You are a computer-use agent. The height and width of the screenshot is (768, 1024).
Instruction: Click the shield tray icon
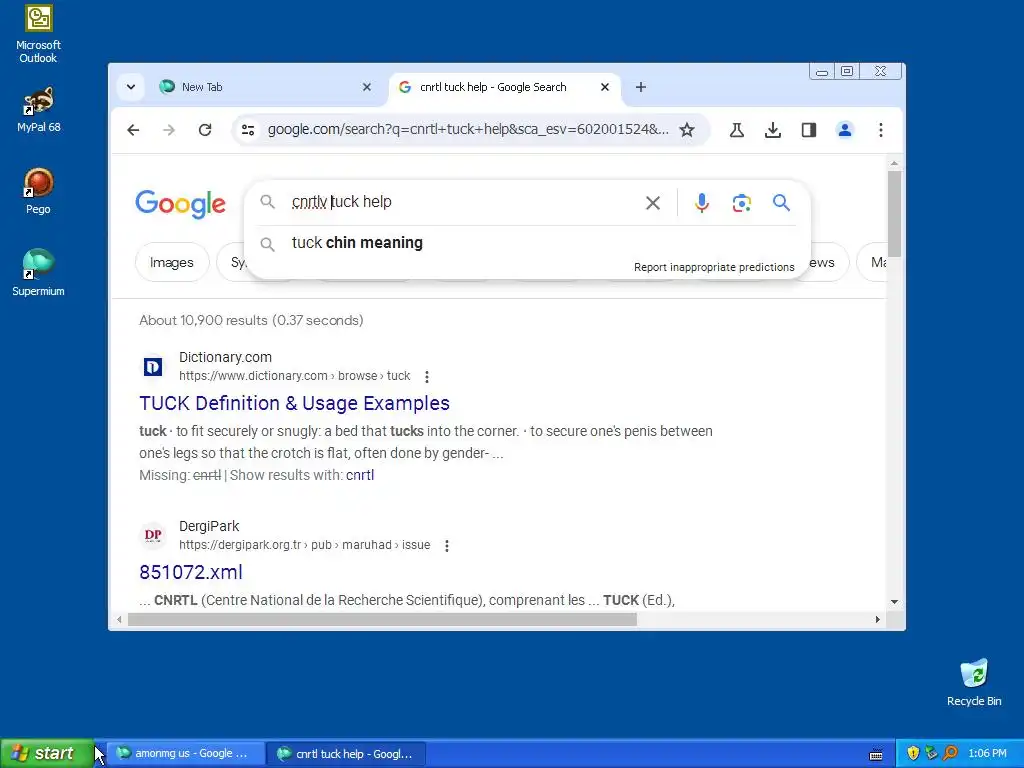(913, 753)
